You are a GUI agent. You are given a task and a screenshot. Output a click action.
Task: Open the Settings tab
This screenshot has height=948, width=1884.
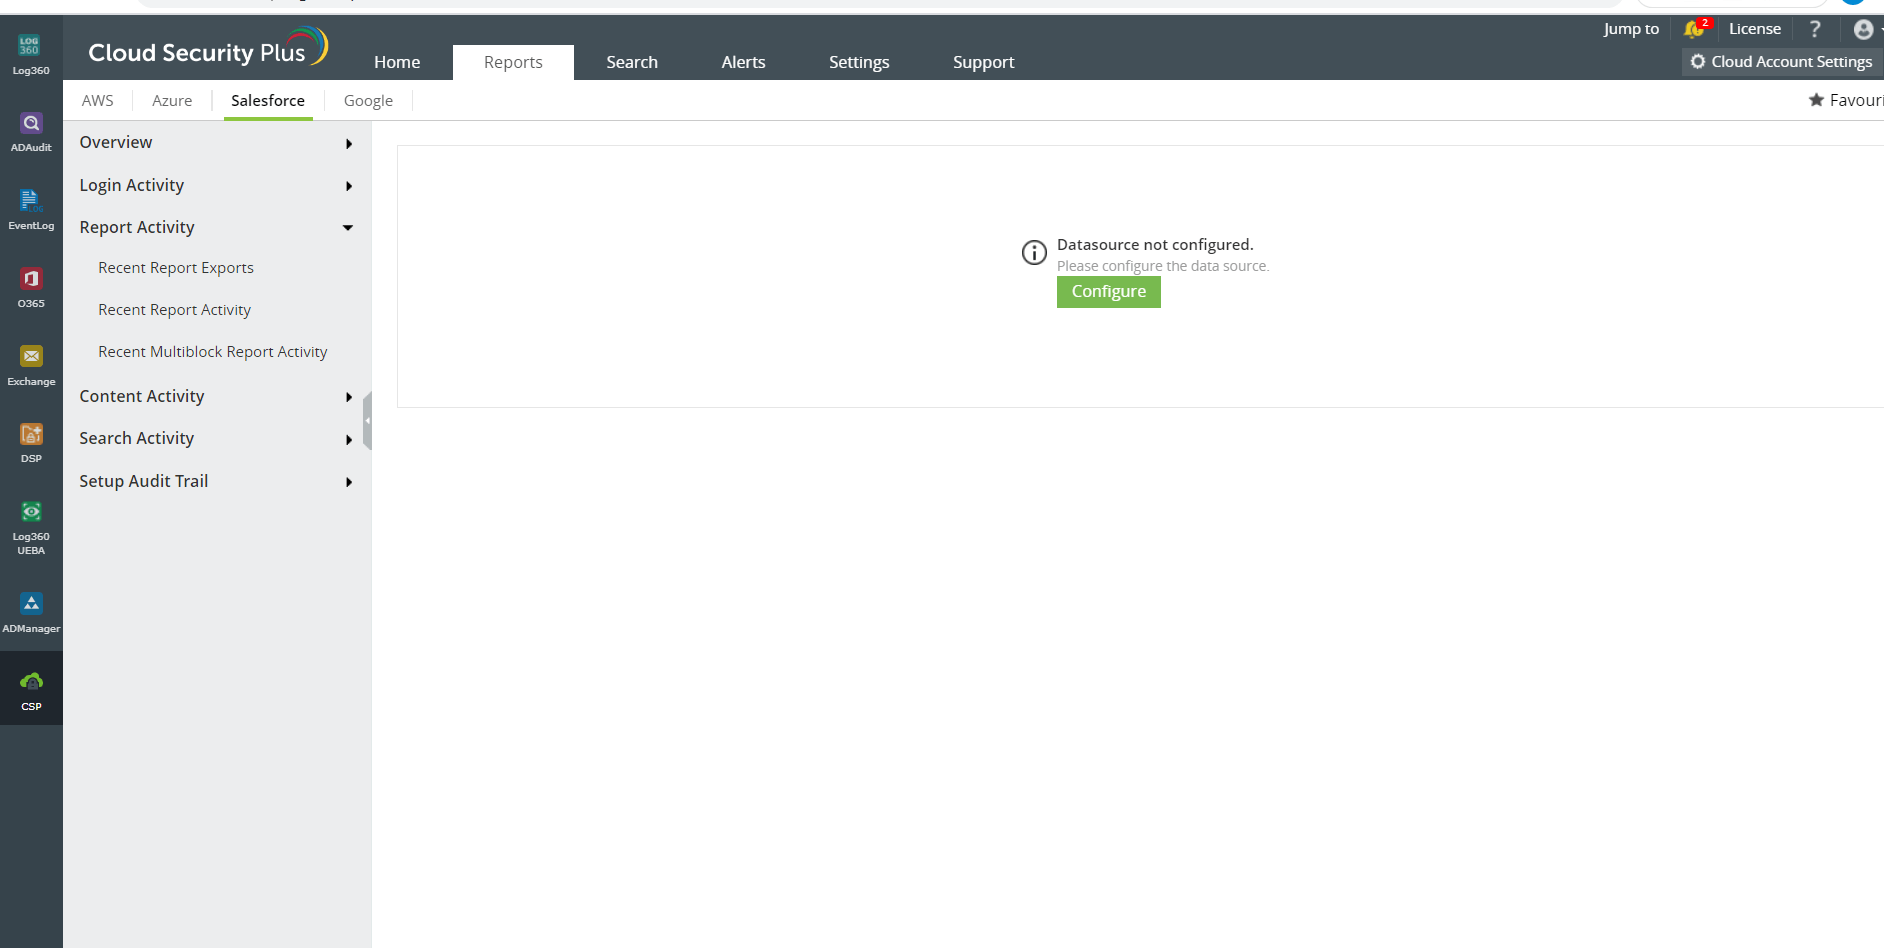point(859,62)
